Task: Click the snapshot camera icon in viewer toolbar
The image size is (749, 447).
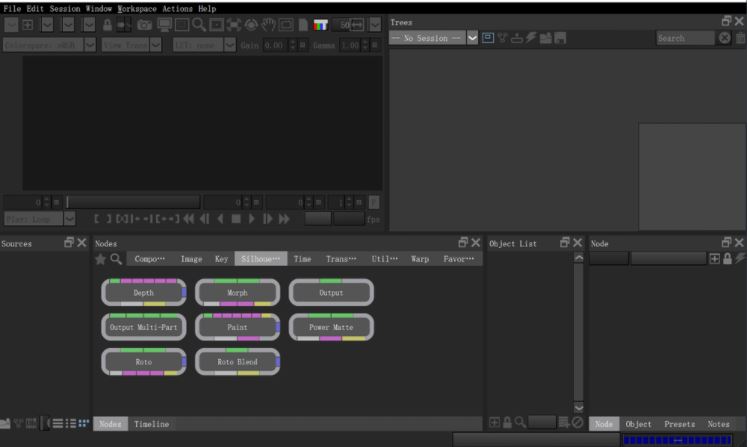Action: (x=144, y=23)
